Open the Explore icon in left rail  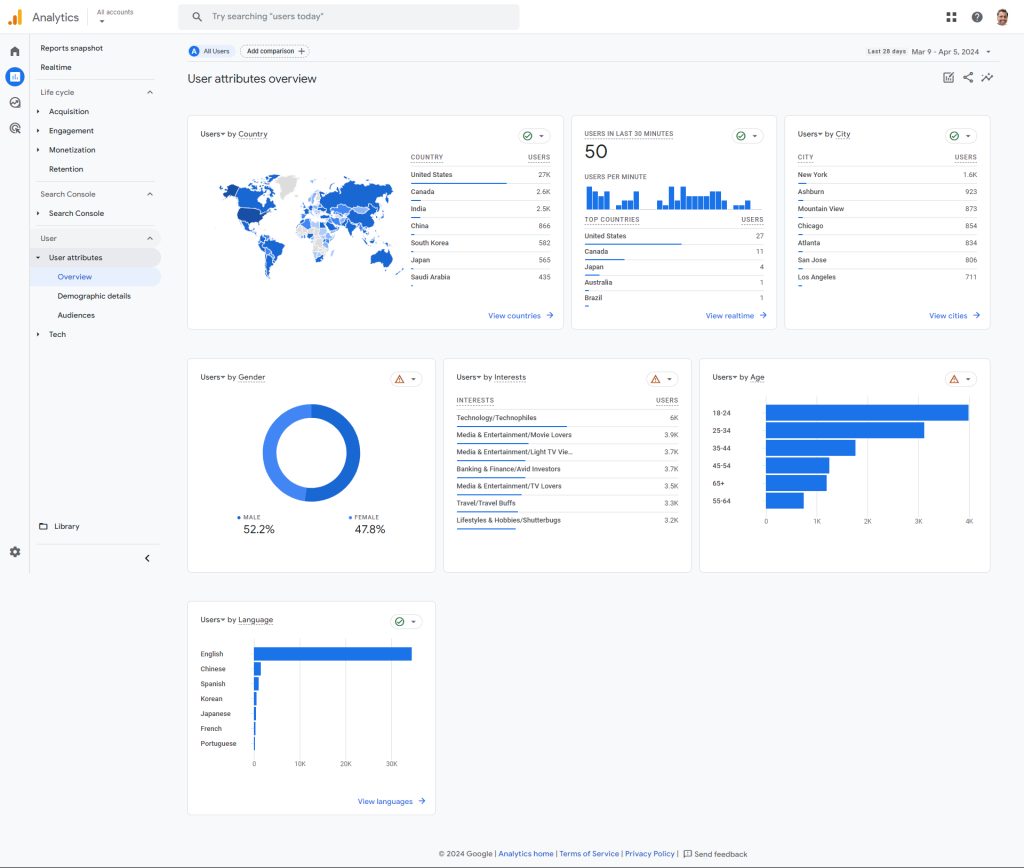(x=15, y=103)
